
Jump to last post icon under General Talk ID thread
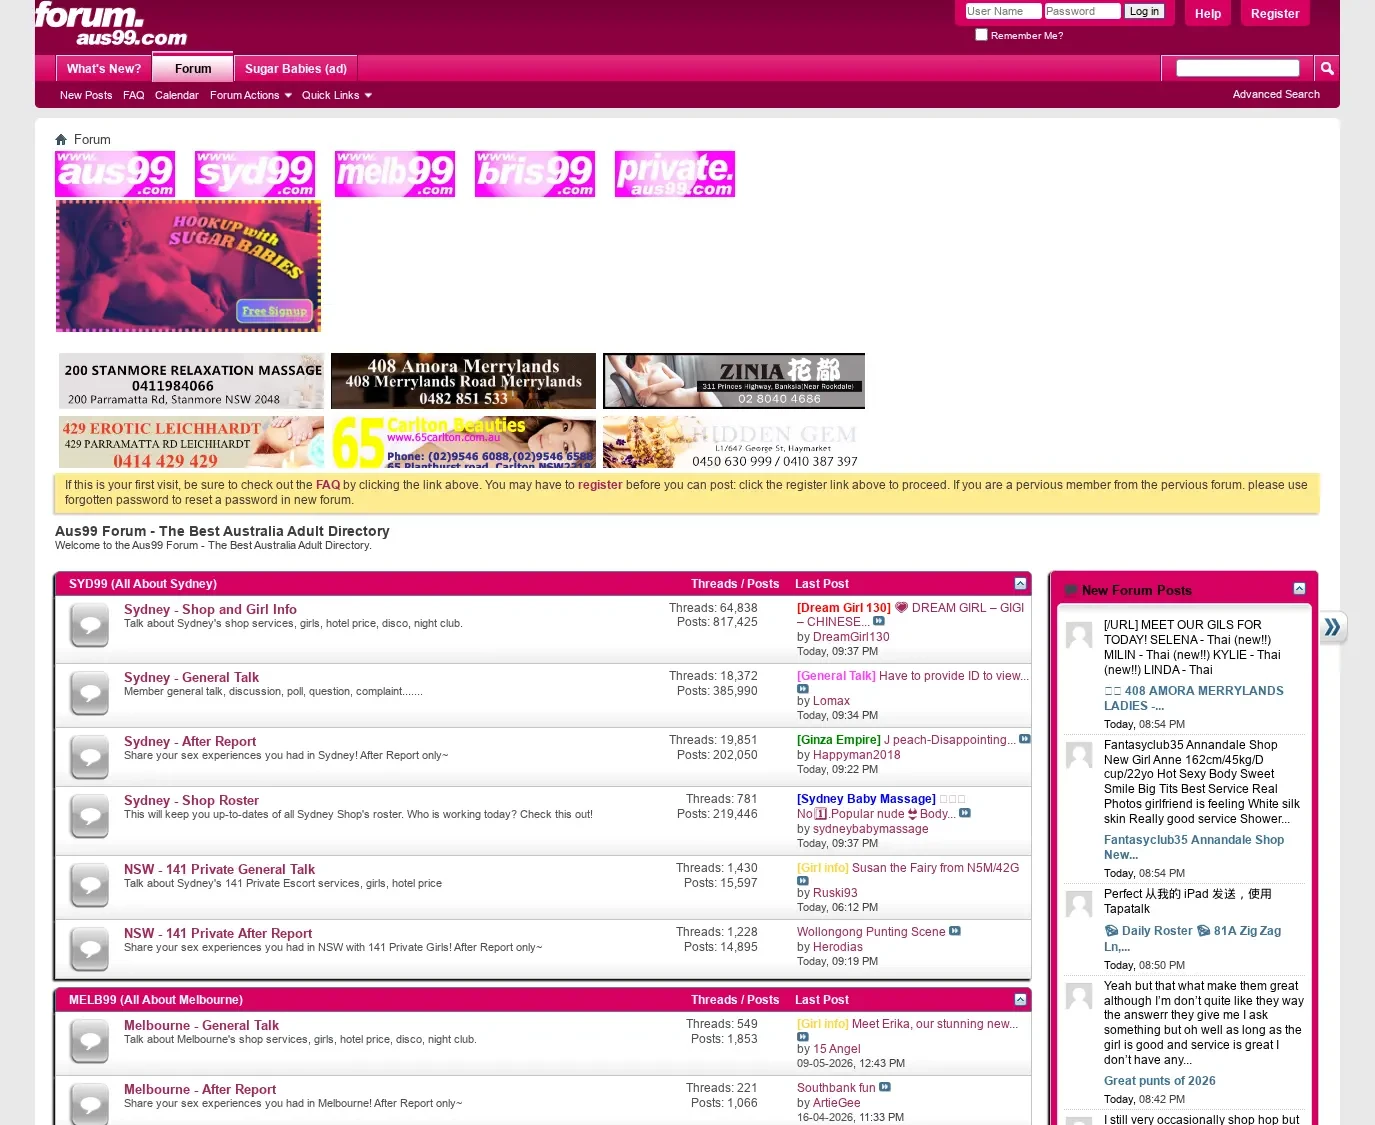coord(803,688)
